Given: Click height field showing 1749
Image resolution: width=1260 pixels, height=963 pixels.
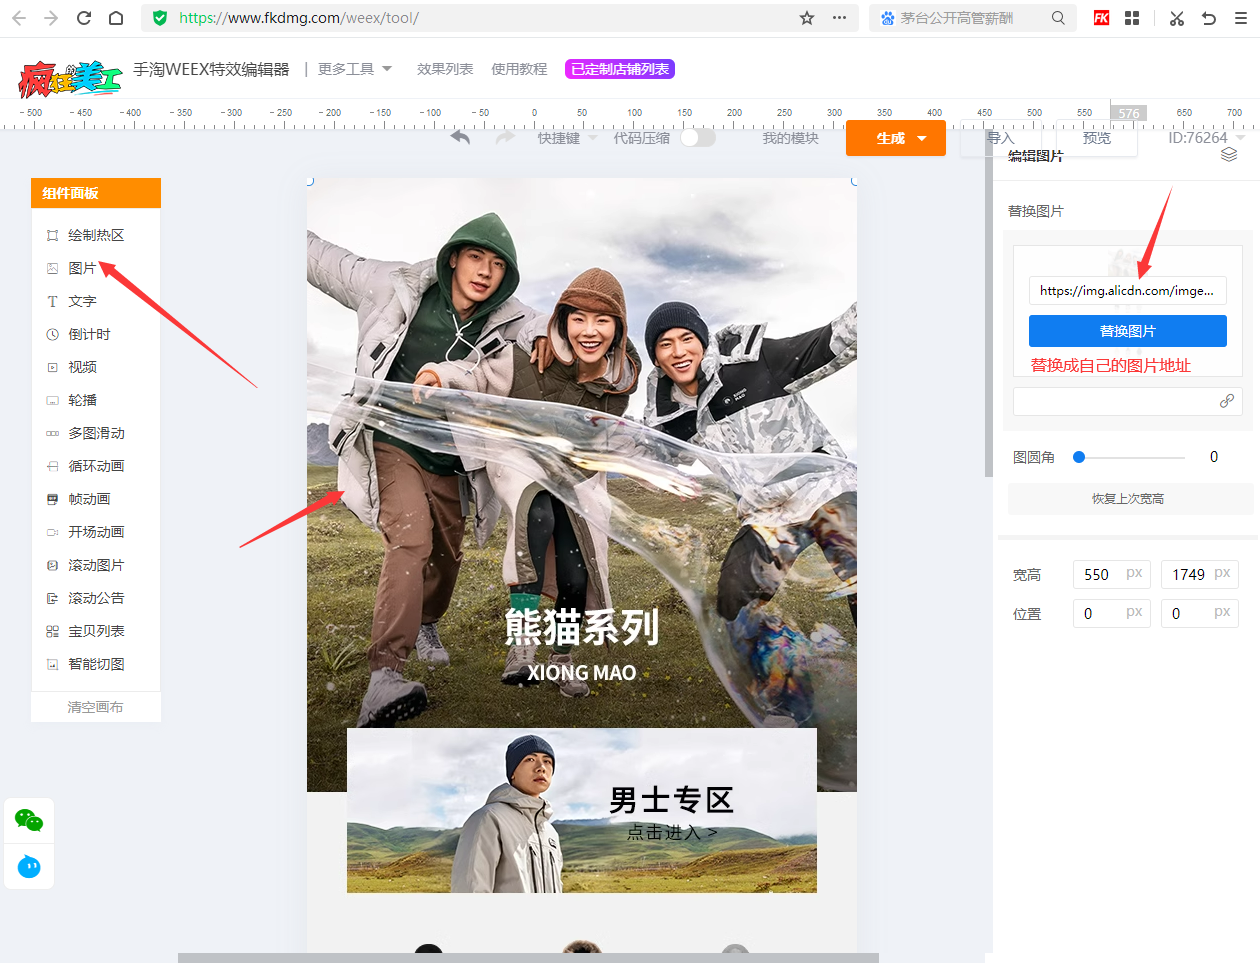Looking at the screenshot, I should click(x=1200, y=574).
